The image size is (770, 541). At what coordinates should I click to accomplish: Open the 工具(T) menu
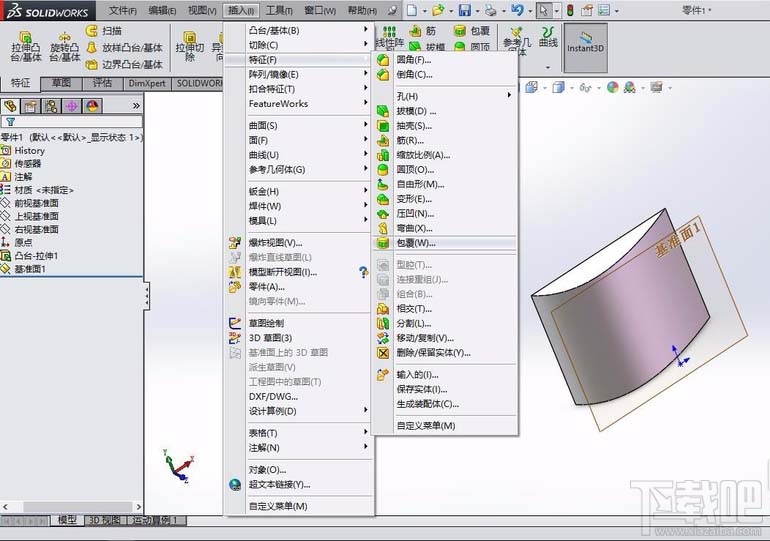pyautogui.click(x=279, y=10)
